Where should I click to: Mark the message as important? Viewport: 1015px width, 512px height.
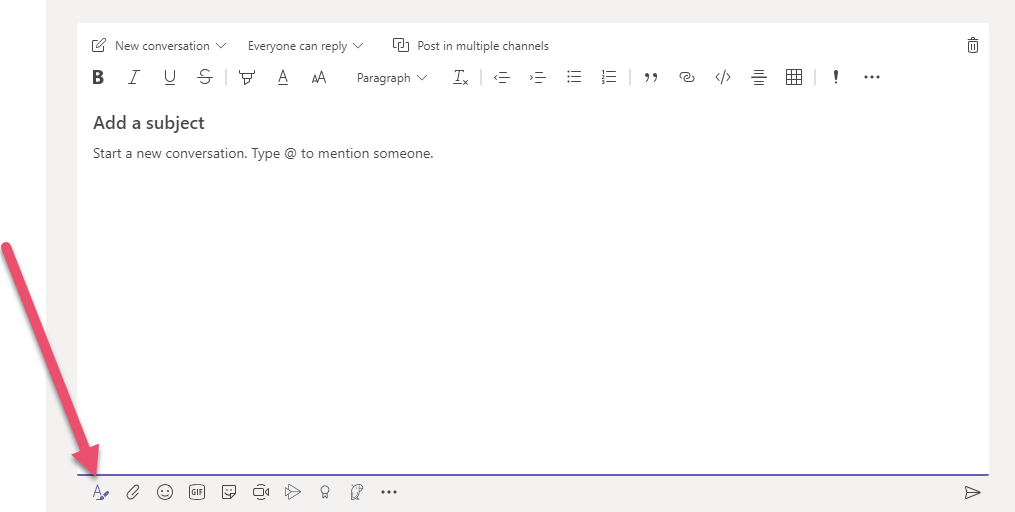coord(836,77)
